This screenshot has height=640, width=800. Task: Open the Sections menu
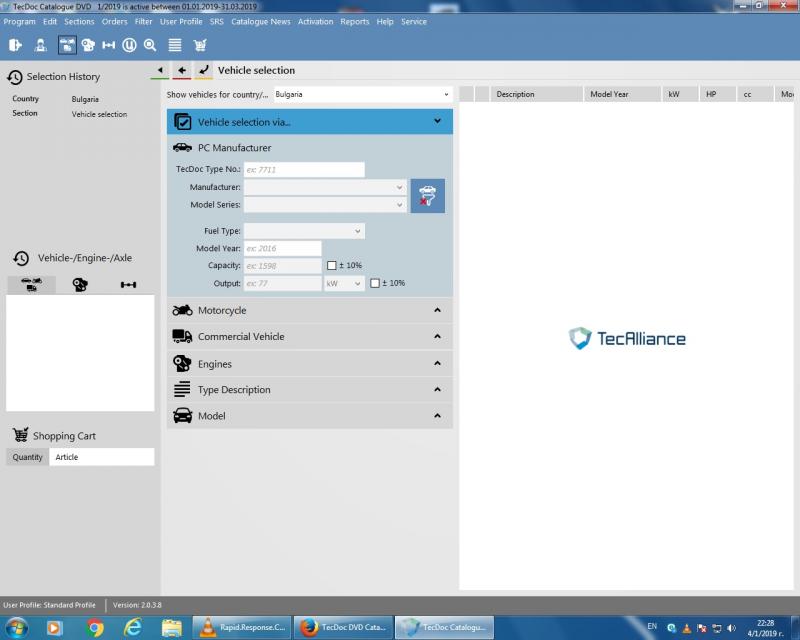(x=79, y=21)
